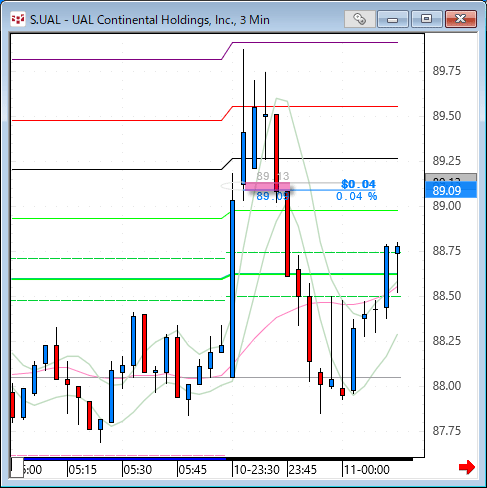Click the chart link chain icon
This screenshot has height=488, width=487.
[x=360, y=19]
